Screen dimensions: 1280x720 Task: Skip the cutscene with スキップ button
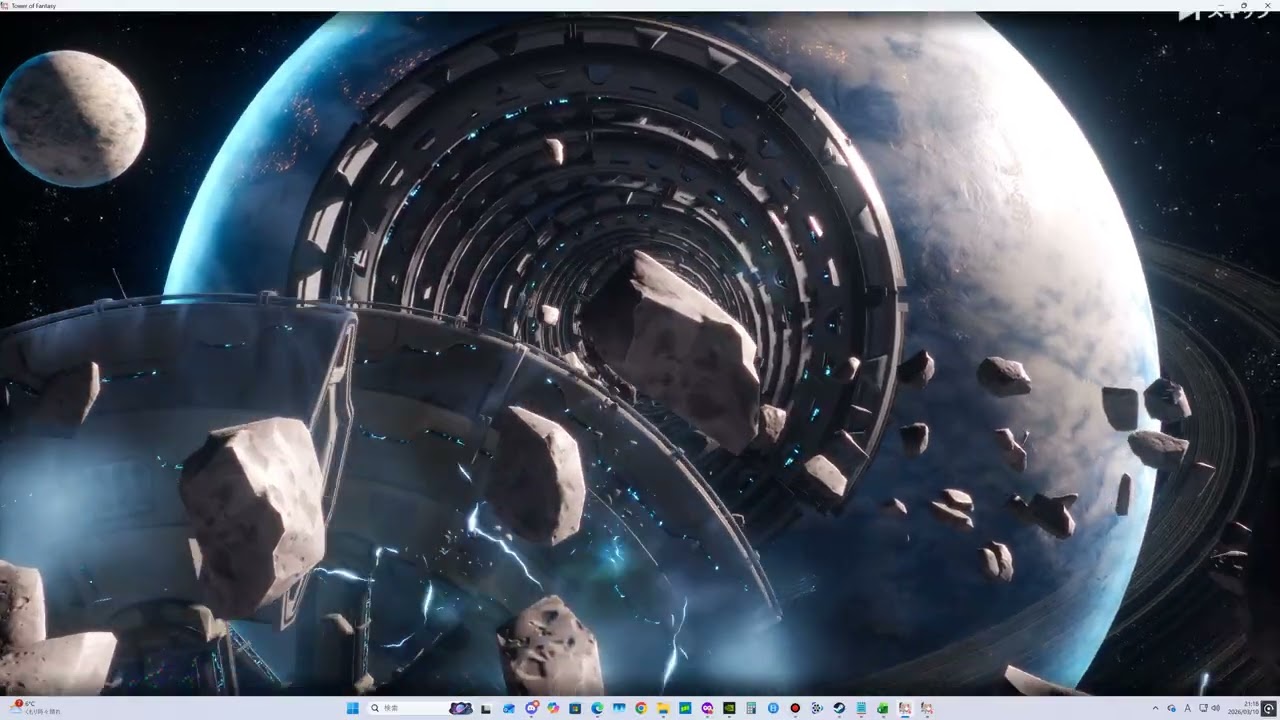pos(1225,14)
